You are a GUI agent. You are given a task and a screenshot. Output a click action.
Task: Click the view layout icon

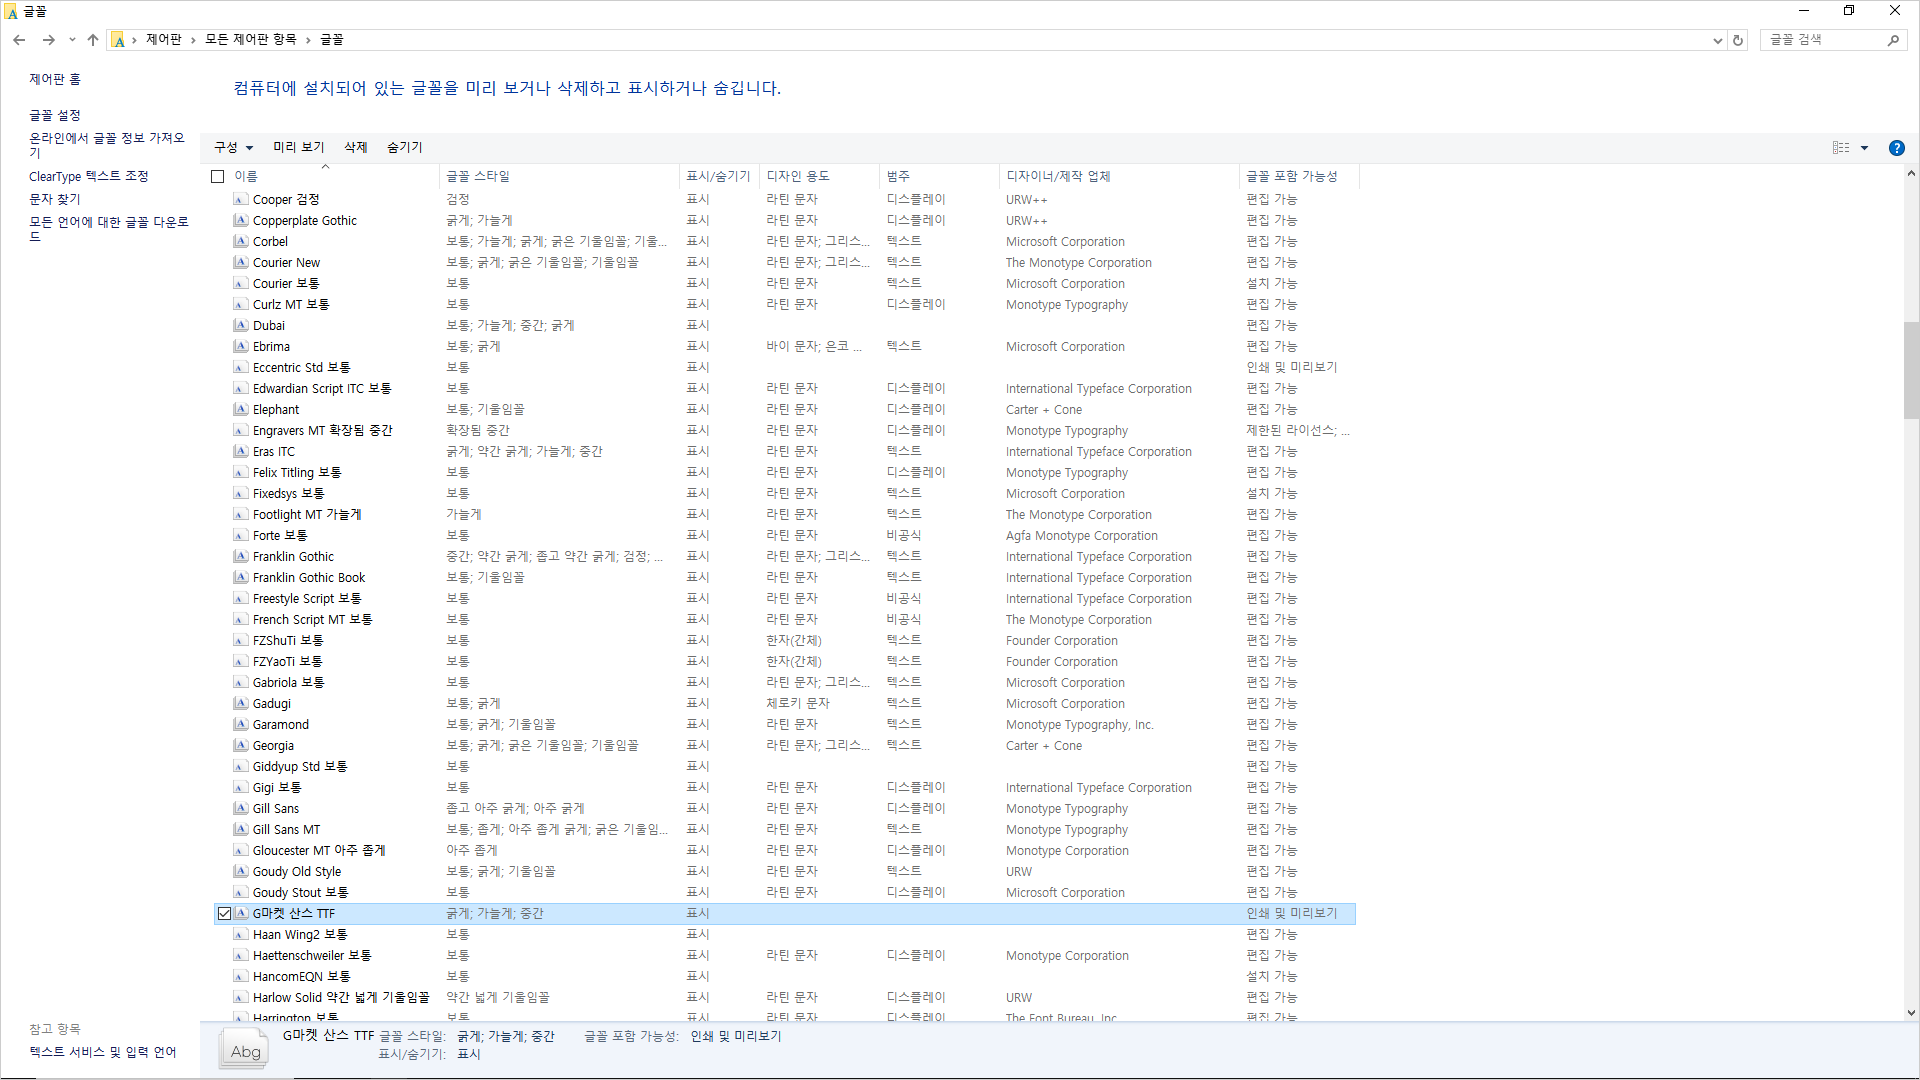pyautogui.click(x=1841, y=148)
